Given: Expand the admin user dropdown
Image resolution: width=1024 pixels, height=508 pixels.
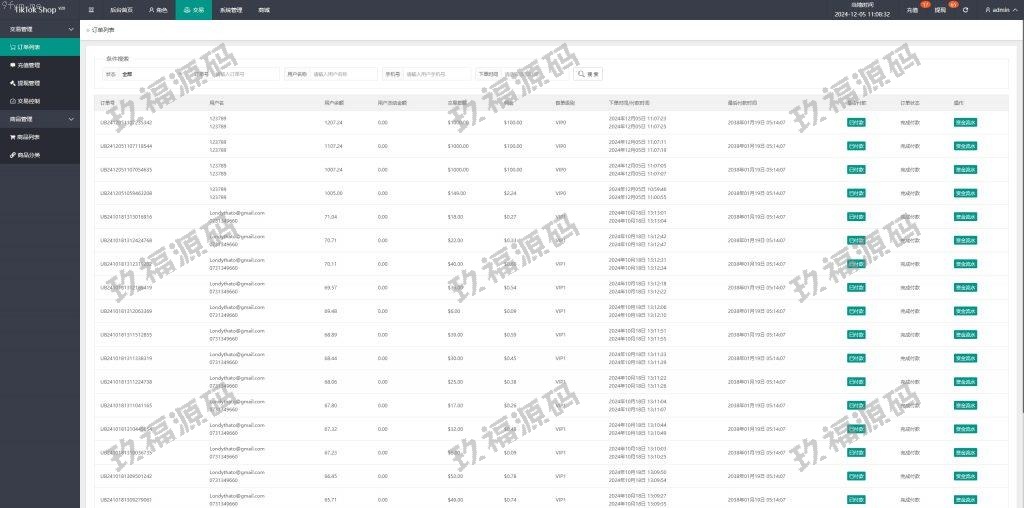Looking at the screenshot, I should (998, 10).
